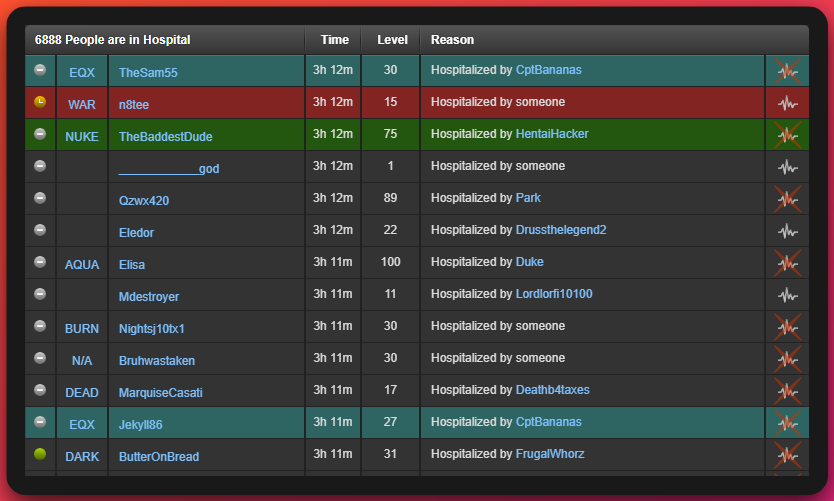Open Drussthelegend2's profile link
This screenshot has height=501, width=834.
tap(560, 230)
